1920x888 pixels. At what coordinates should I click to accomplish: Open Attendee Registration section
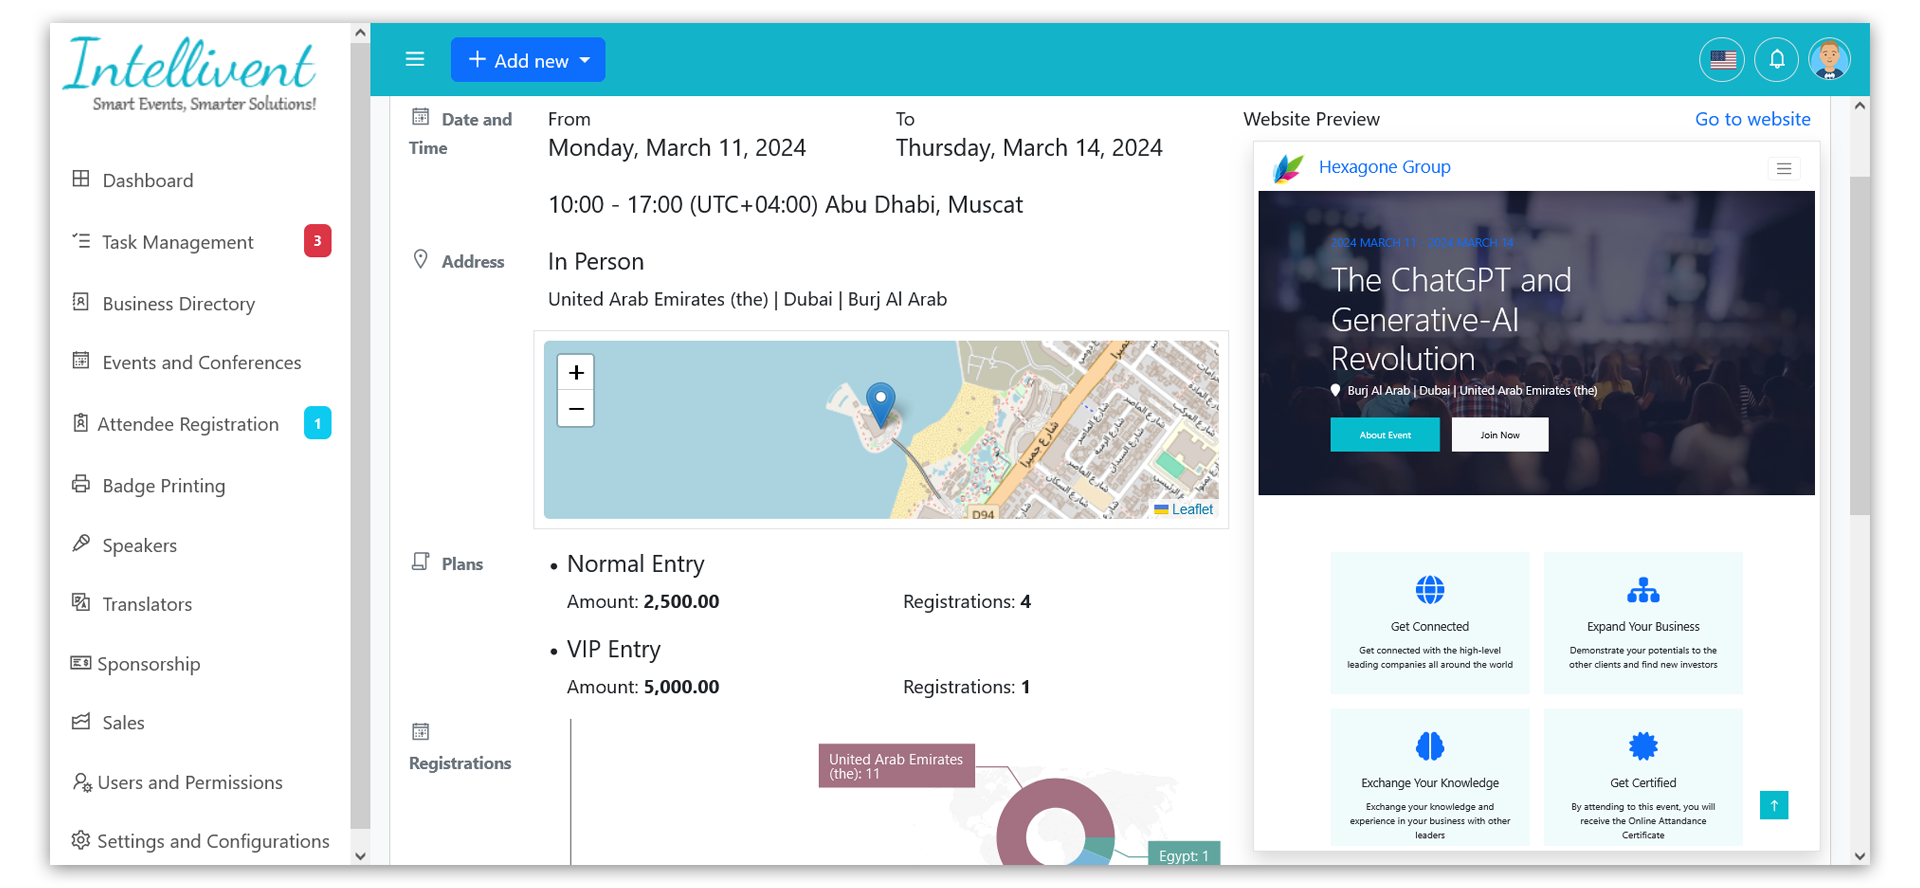click(x=188, y=424)
